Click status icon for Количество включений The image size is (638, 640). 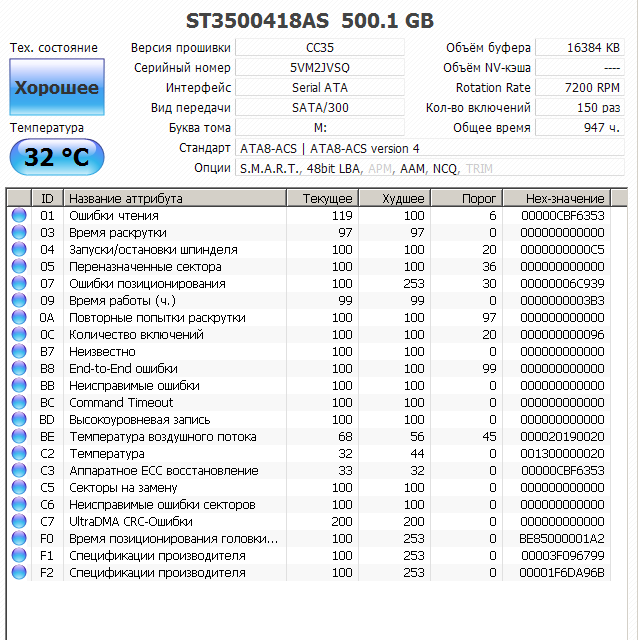[x=19, y=334]
